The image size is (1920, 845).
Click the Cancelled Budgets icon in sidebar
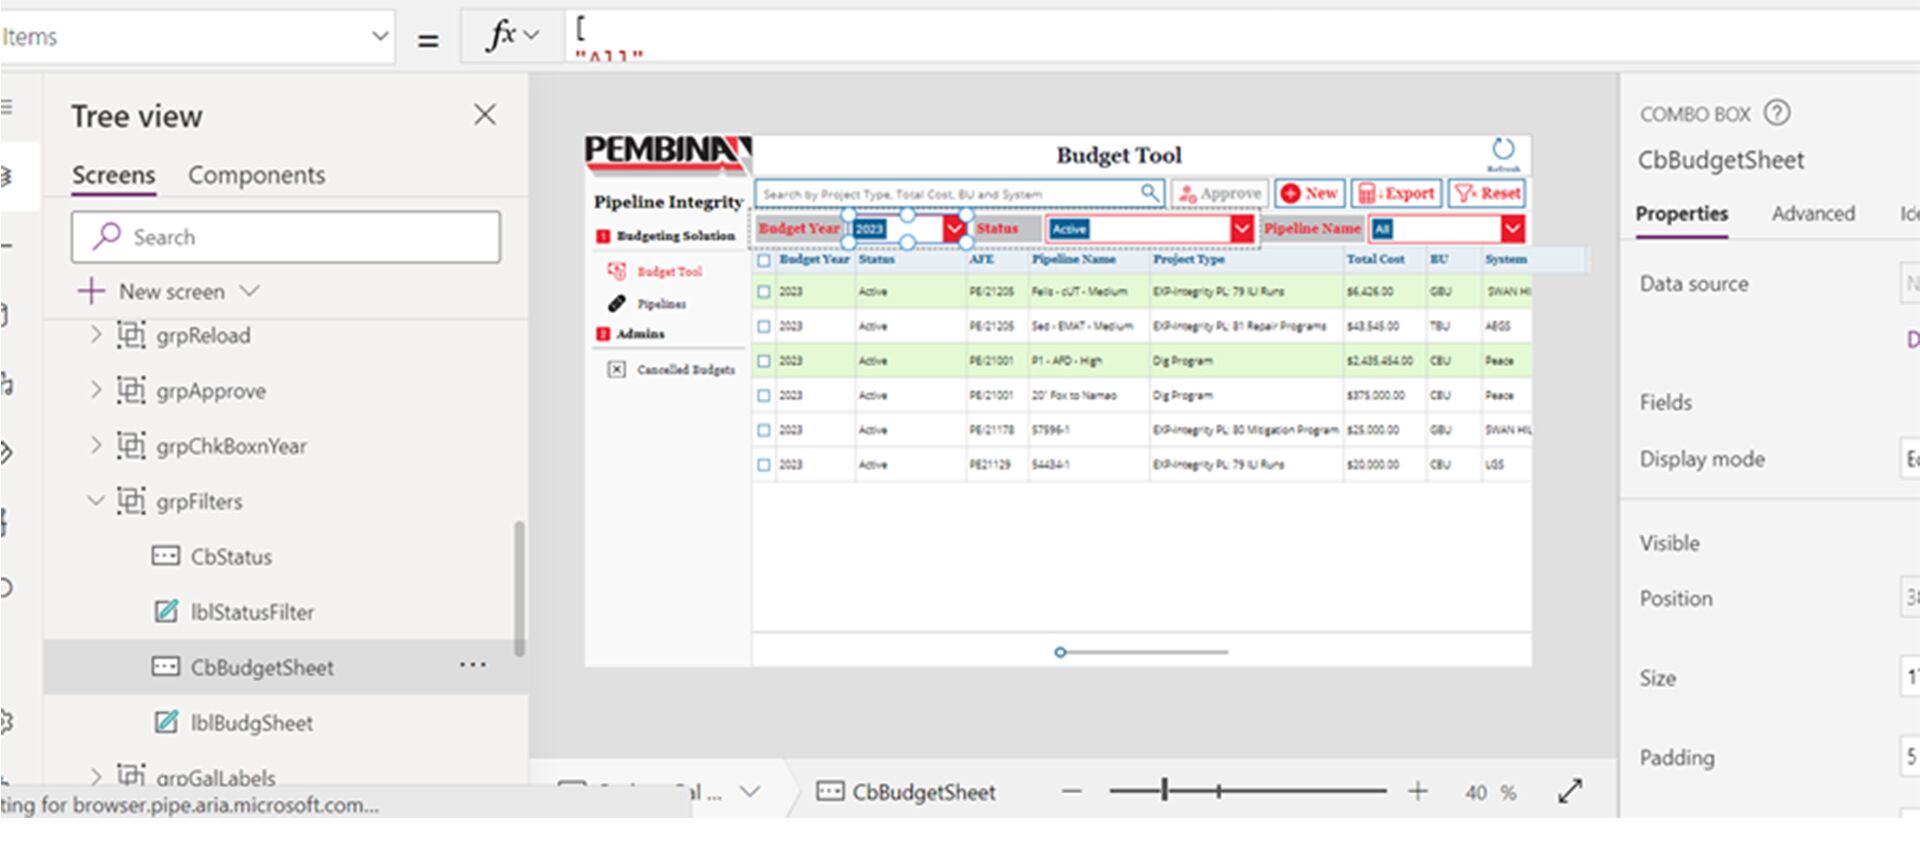(x=617, y=369)
